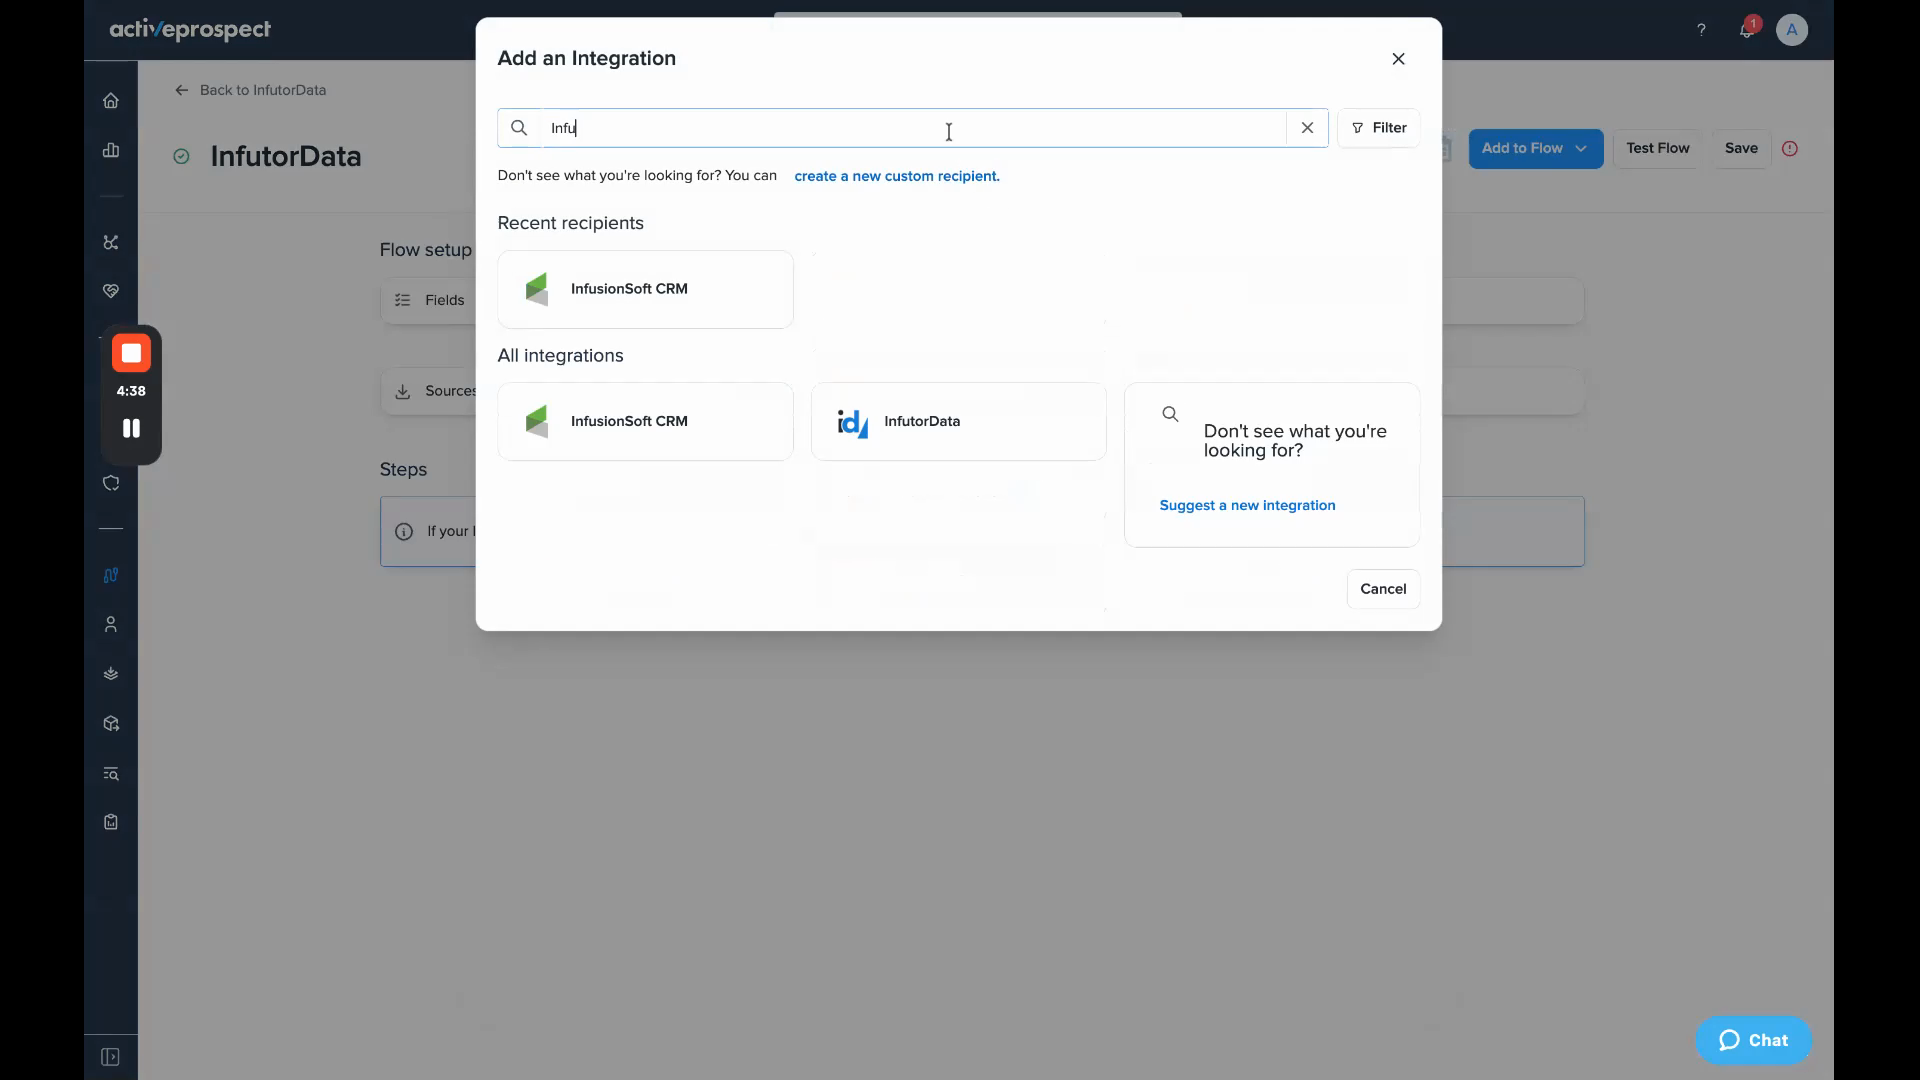Screen dimensions: 1920x1080
Task: Choose InfusionSoft CRM under All integrations
Action: click(x=645, y=421)
